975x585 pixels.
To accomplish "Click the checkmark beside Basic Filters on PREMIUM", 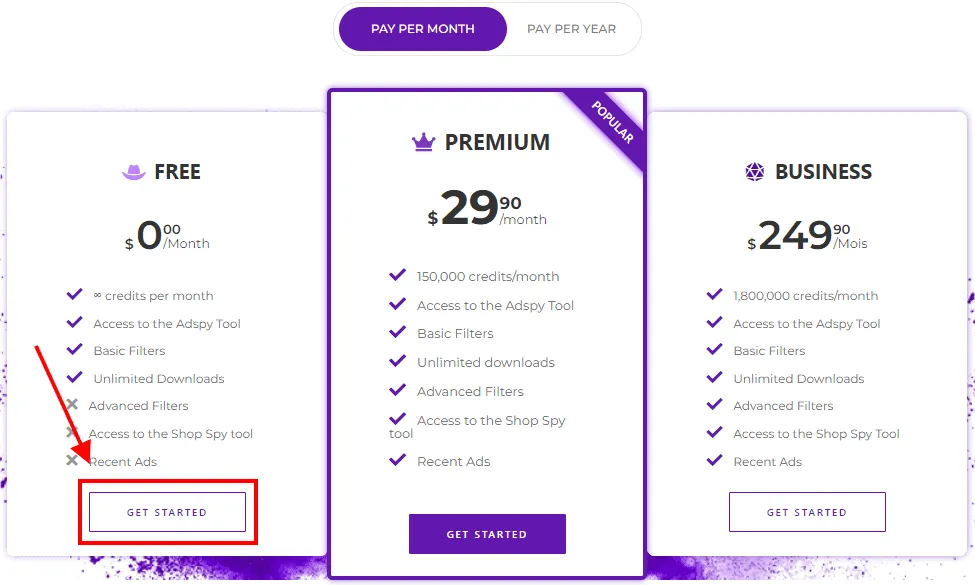I will [396, 332].
